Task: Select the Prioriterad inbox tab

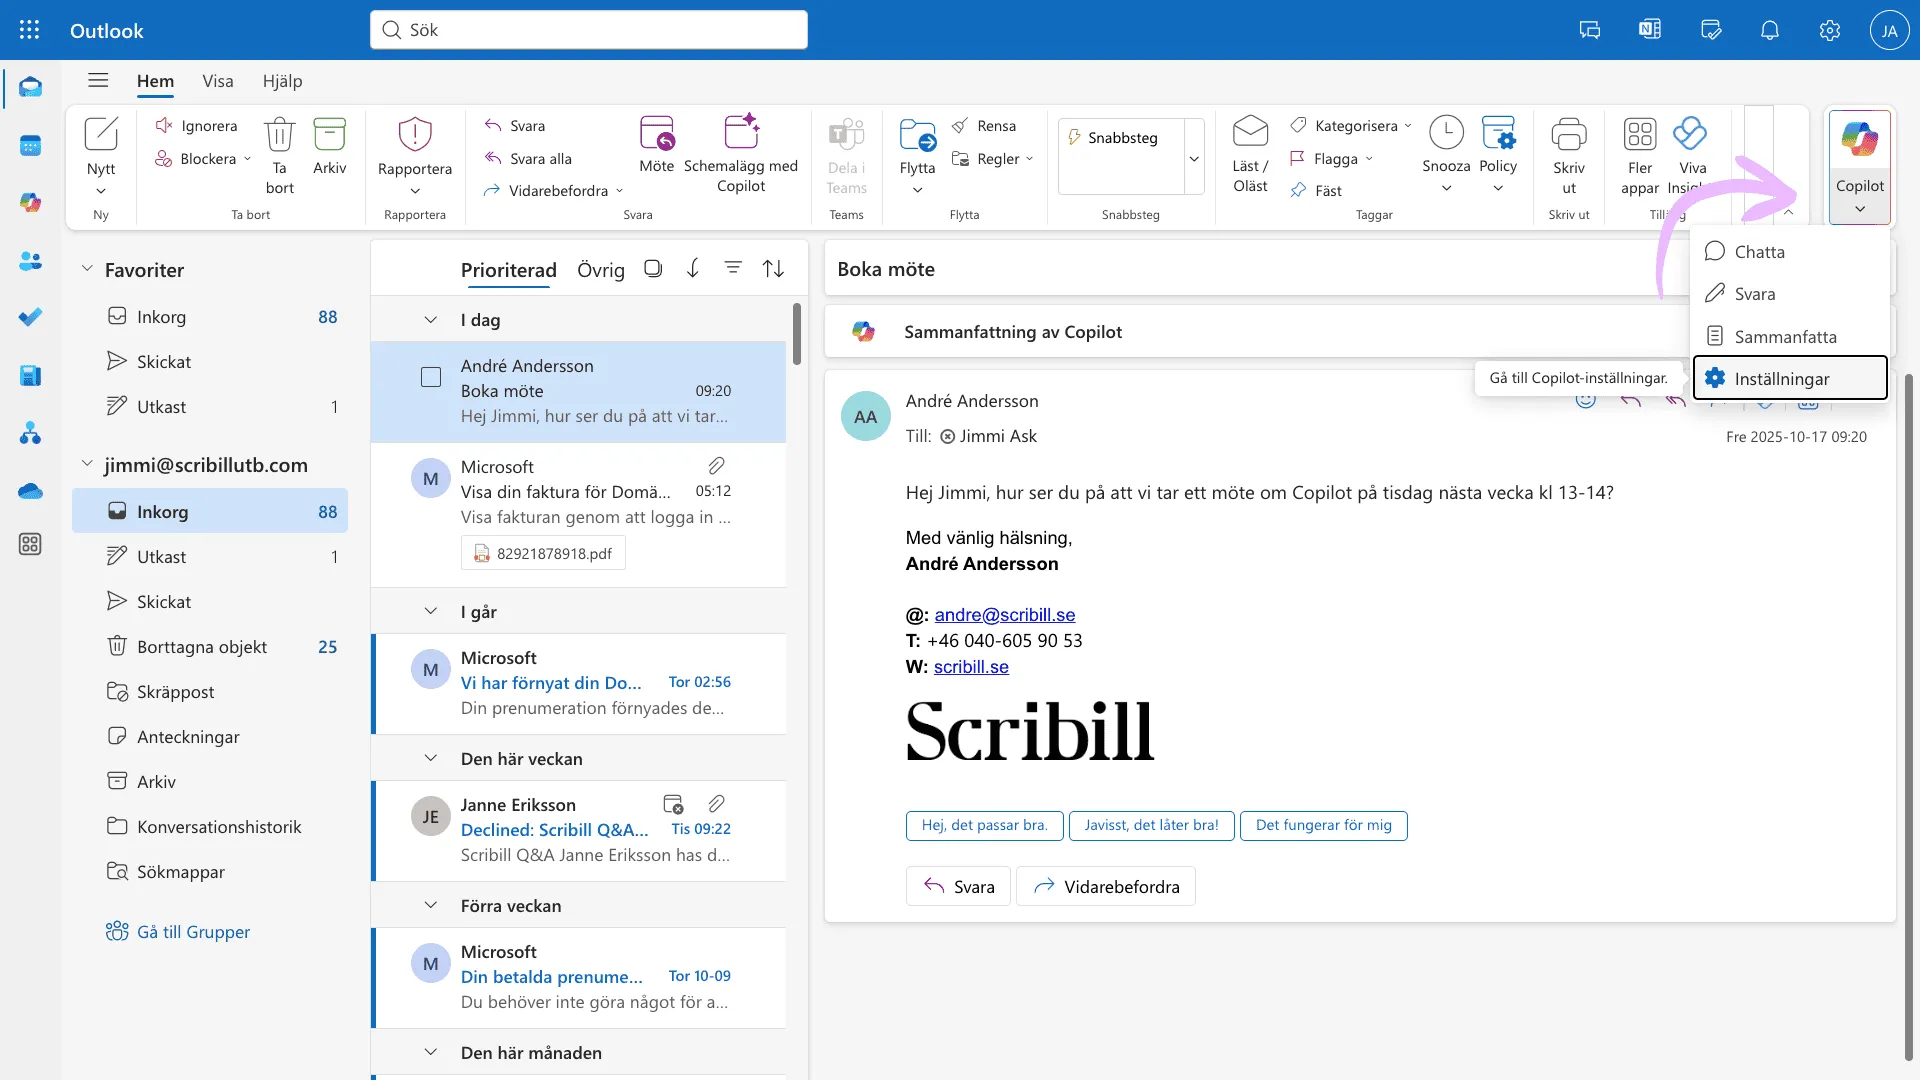Action: (x=509, y=270)
